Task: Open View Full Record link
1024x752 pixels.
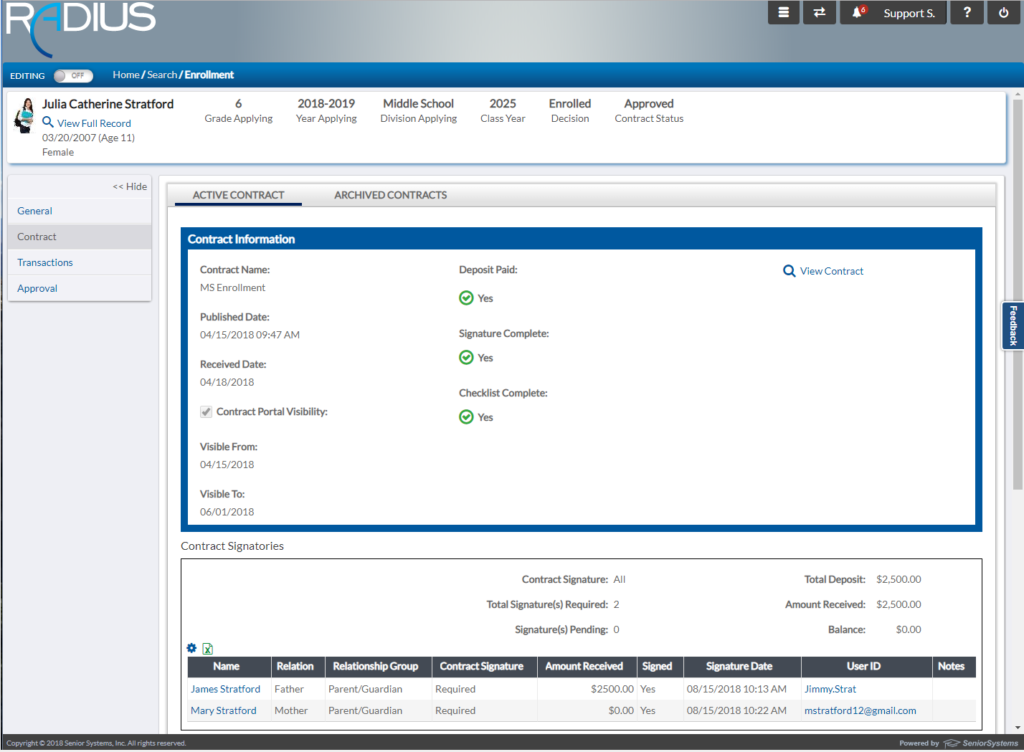Action: 94,123
